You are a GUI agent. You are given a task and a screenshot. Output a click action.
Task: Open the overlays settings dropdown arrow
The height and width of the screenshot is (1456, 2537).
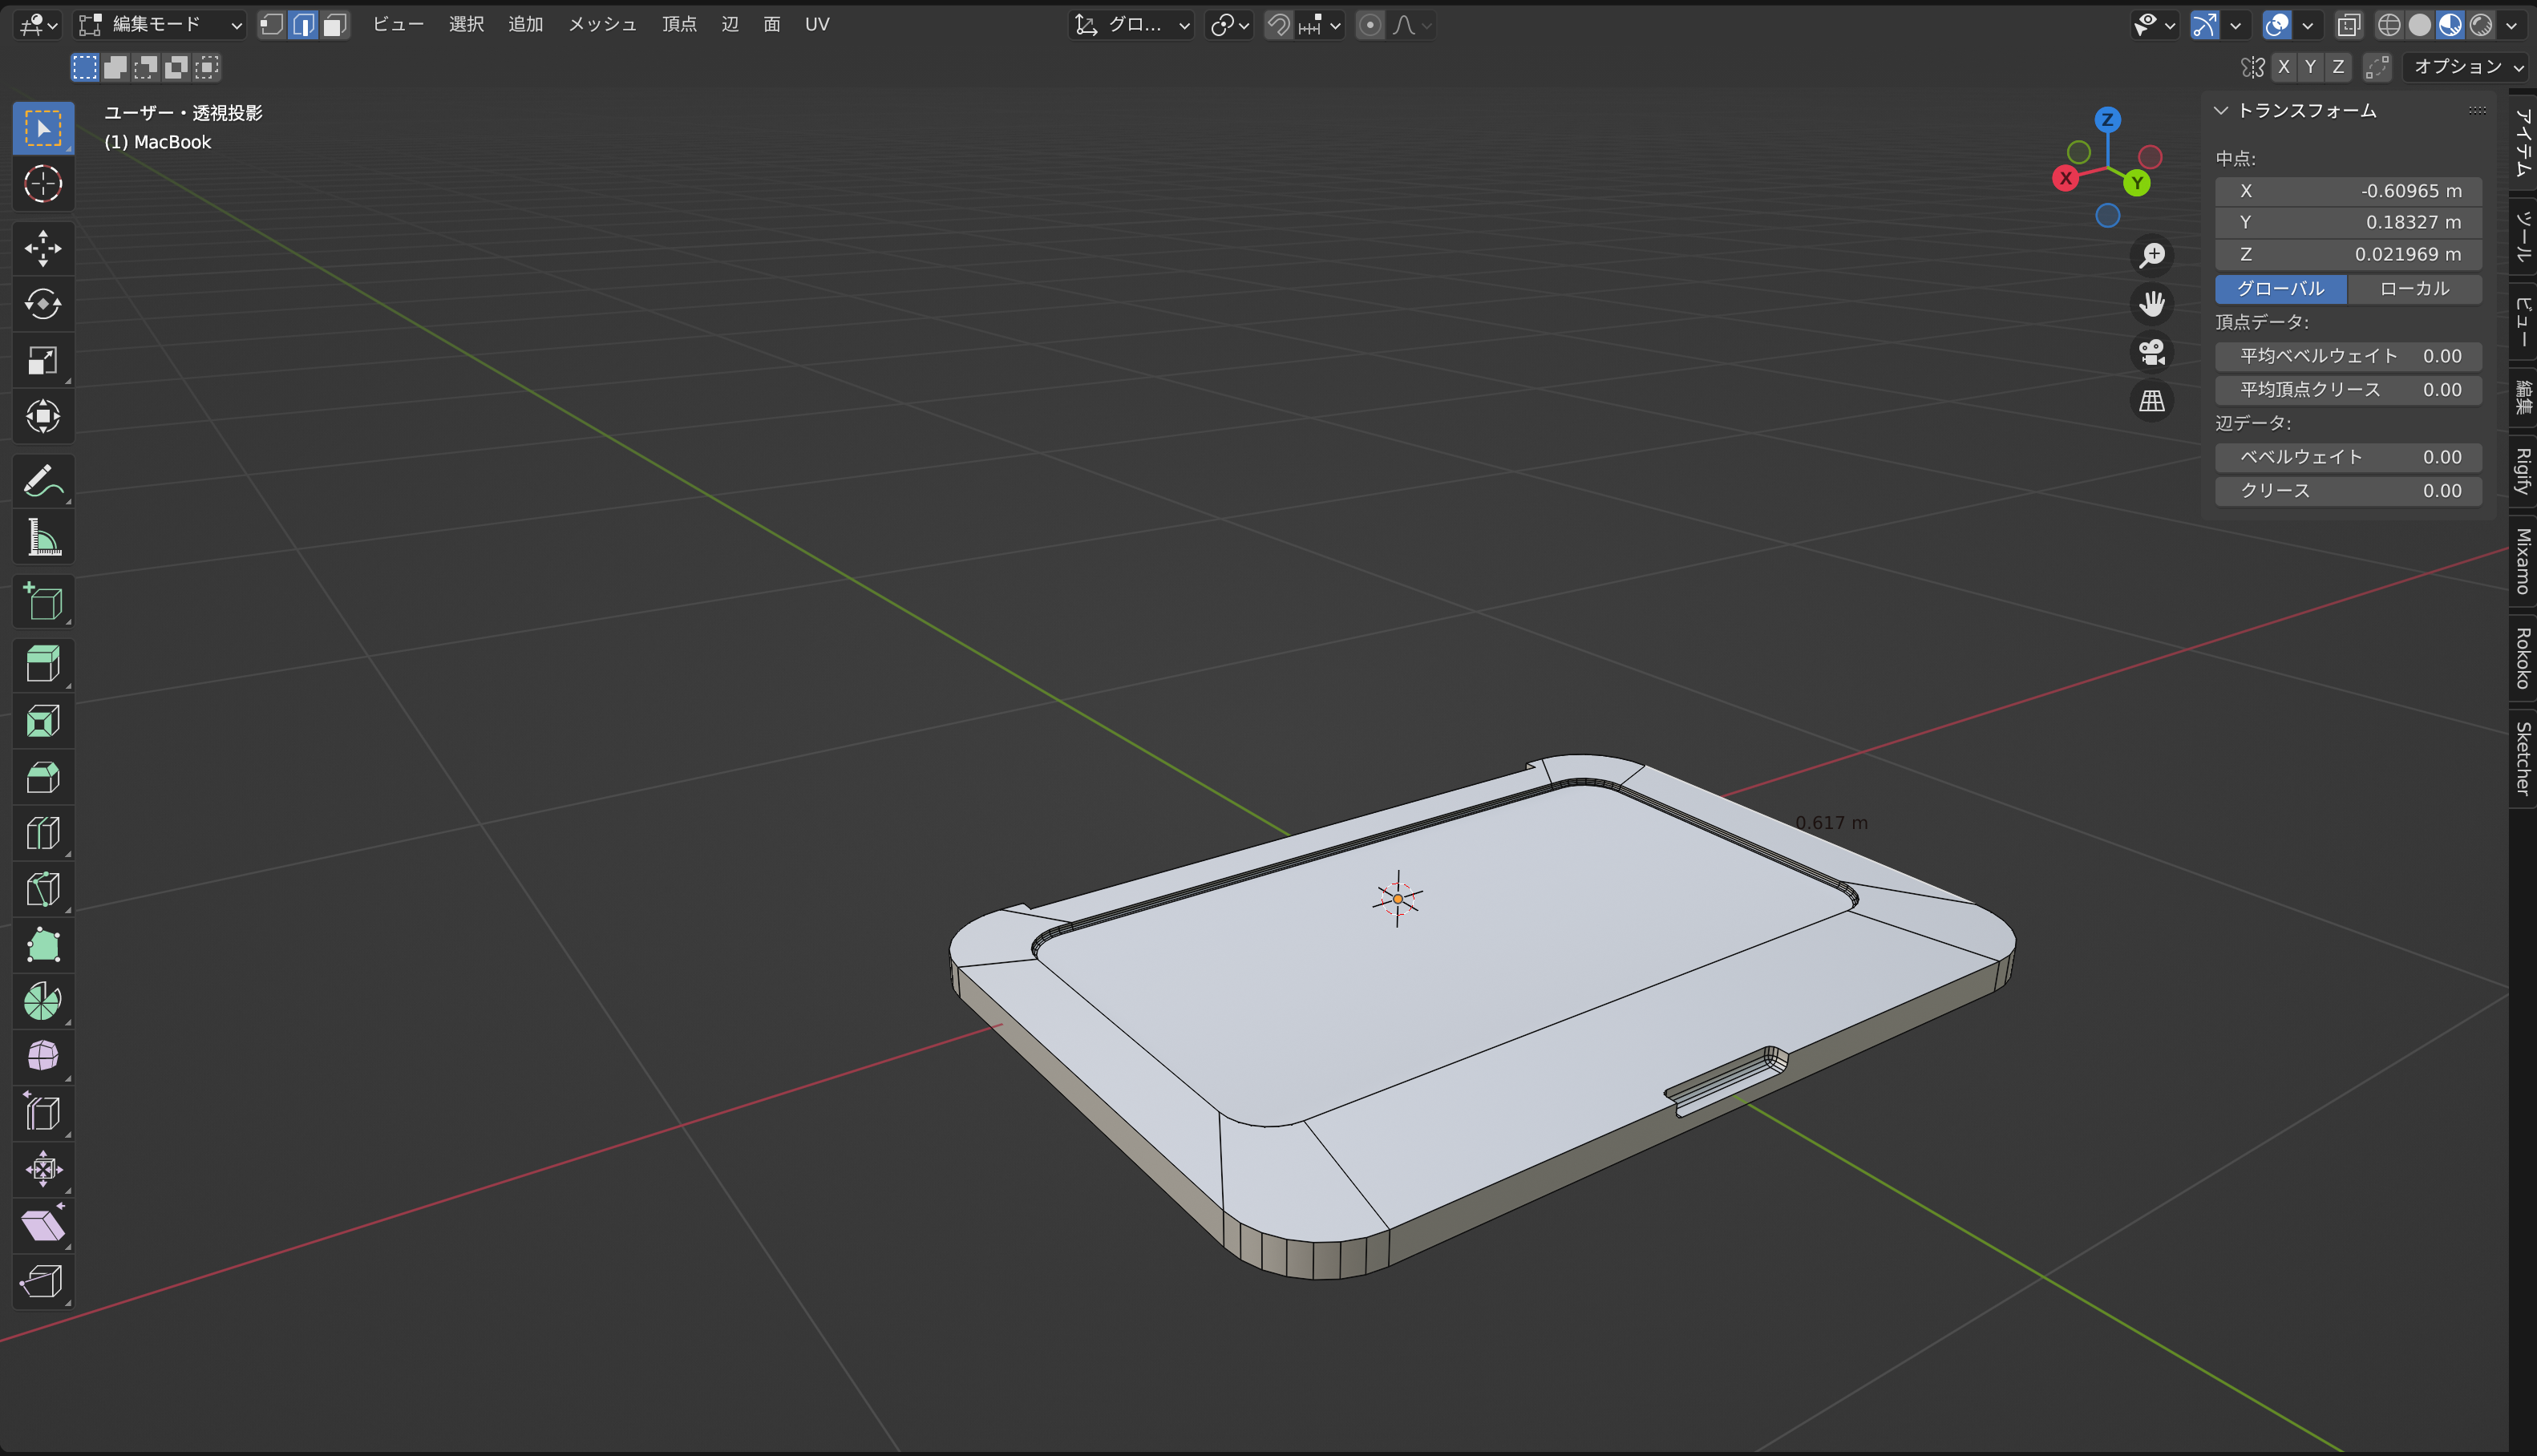pyautogui.click(x=2307, y=25)
